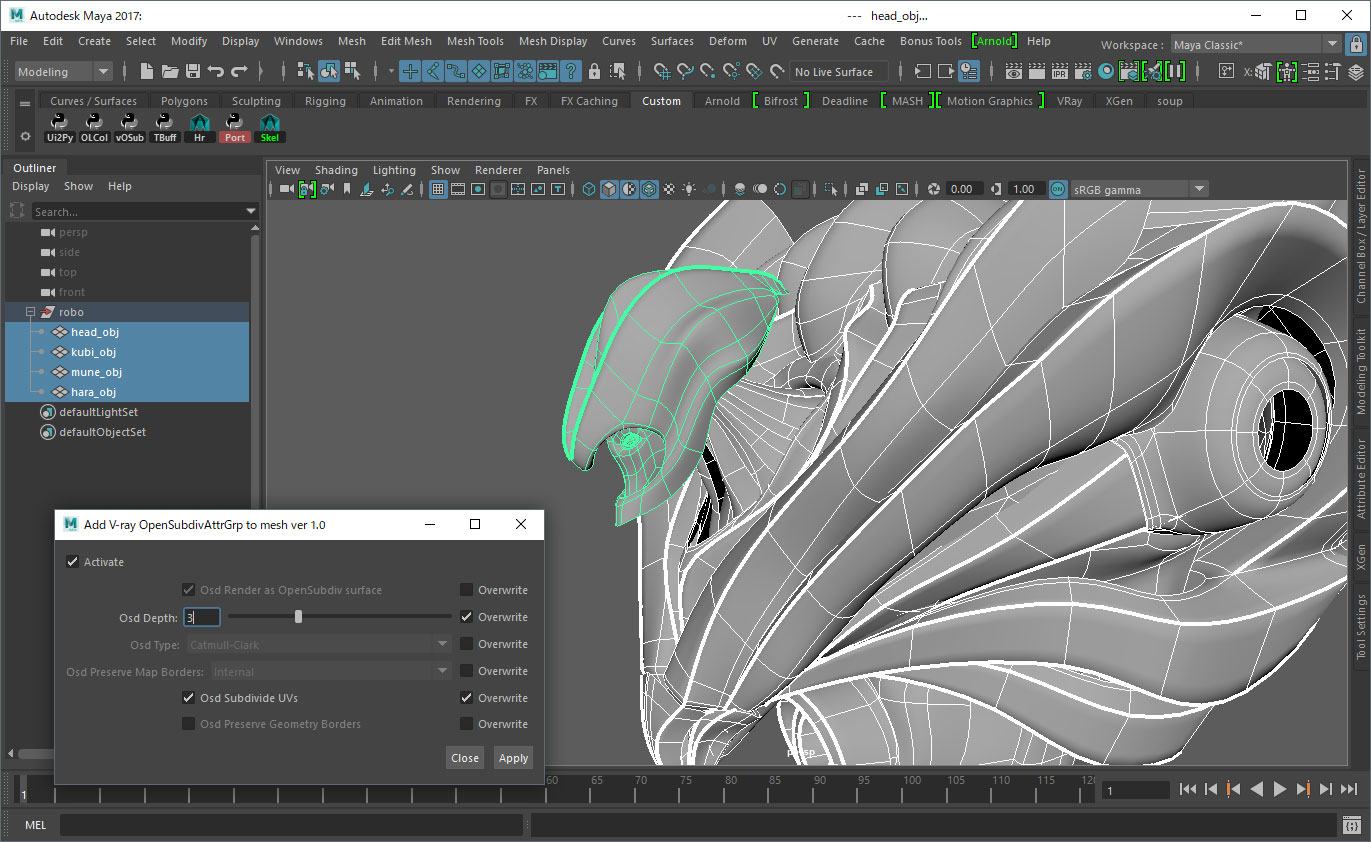Open the Mesh Tools menu
1371x842 pixels.
[475, 41]
